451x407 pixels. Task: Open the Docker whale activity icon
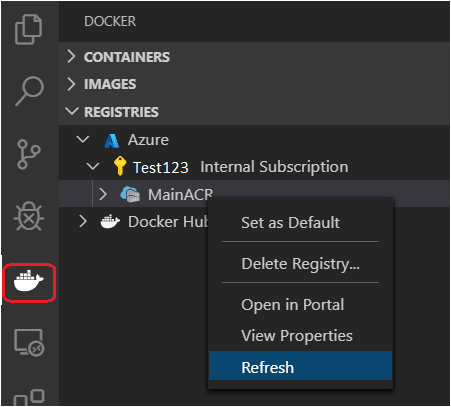coord(29,281)
